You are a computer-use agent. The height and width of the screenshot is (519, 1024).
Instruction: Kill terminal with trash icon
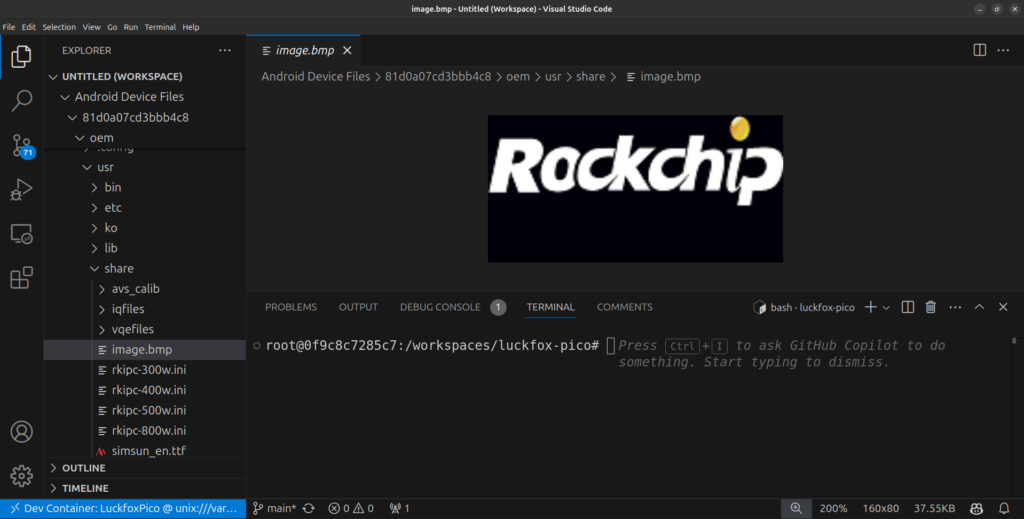(931, 307)
